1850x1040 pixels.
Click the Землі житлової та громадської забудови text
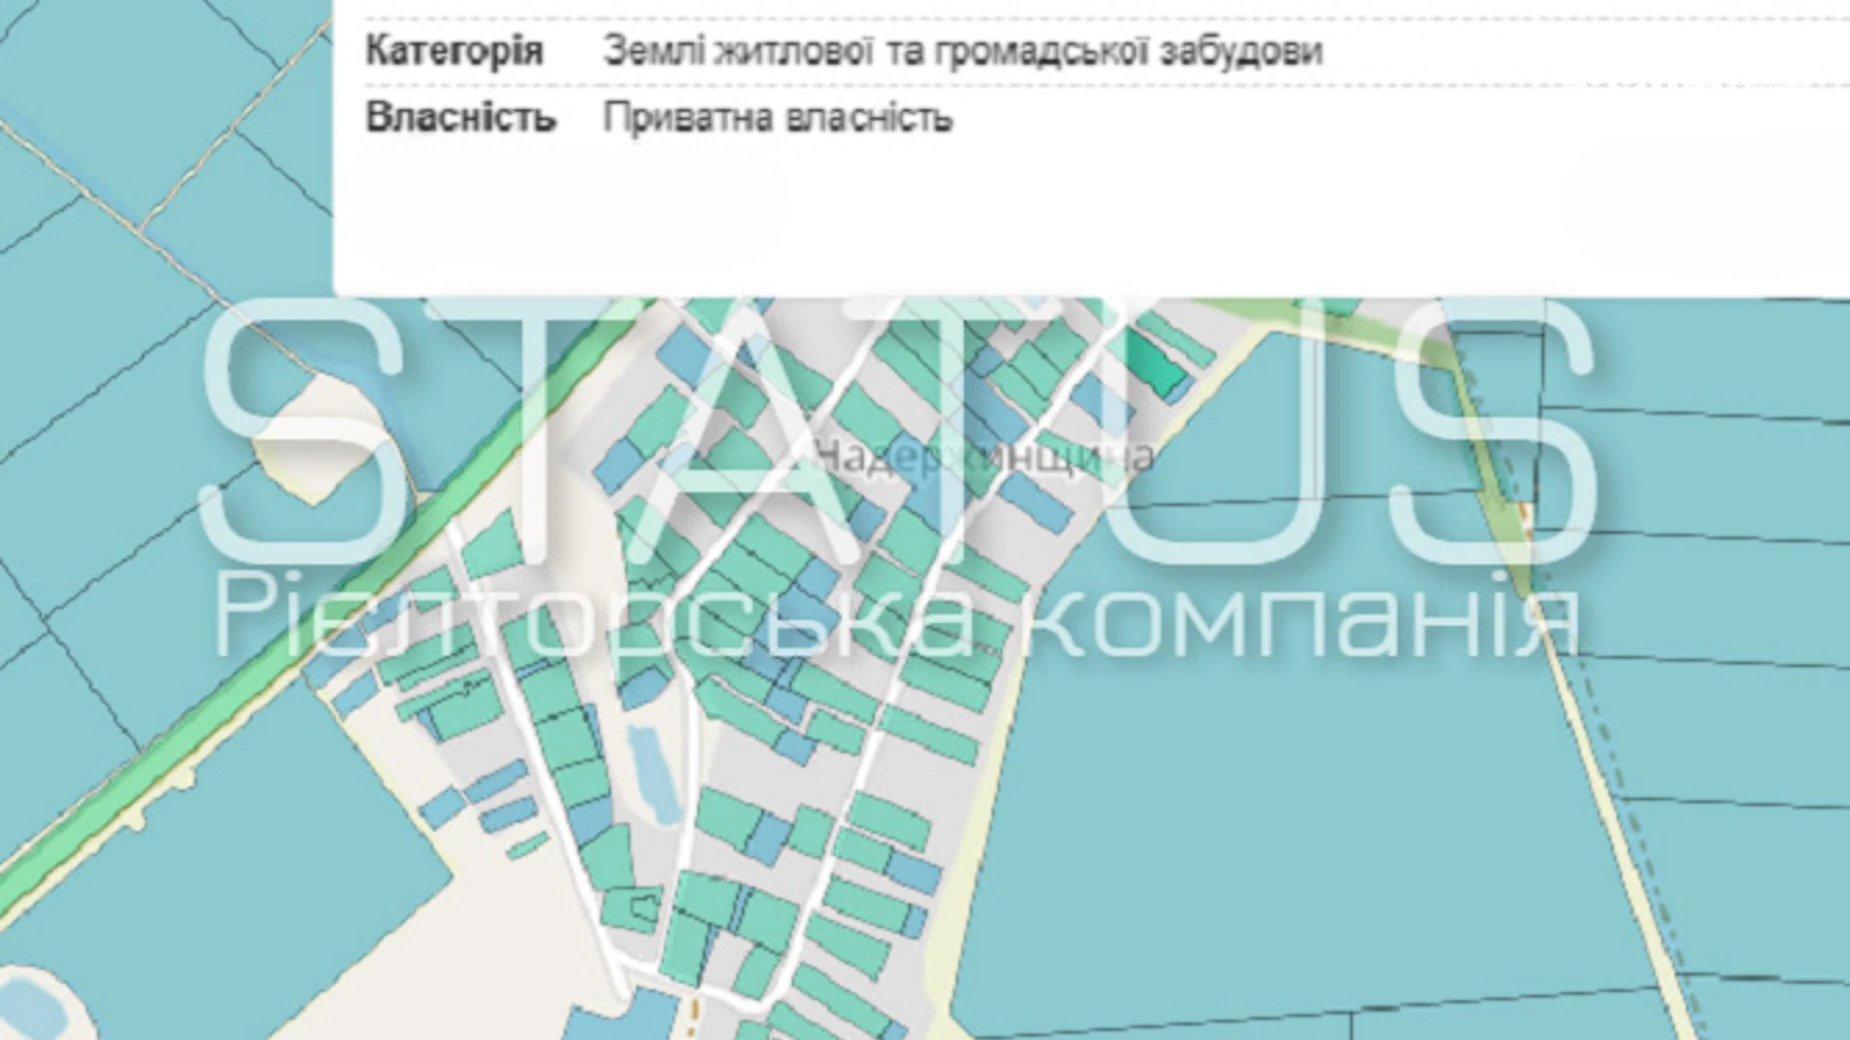(962, 50)
